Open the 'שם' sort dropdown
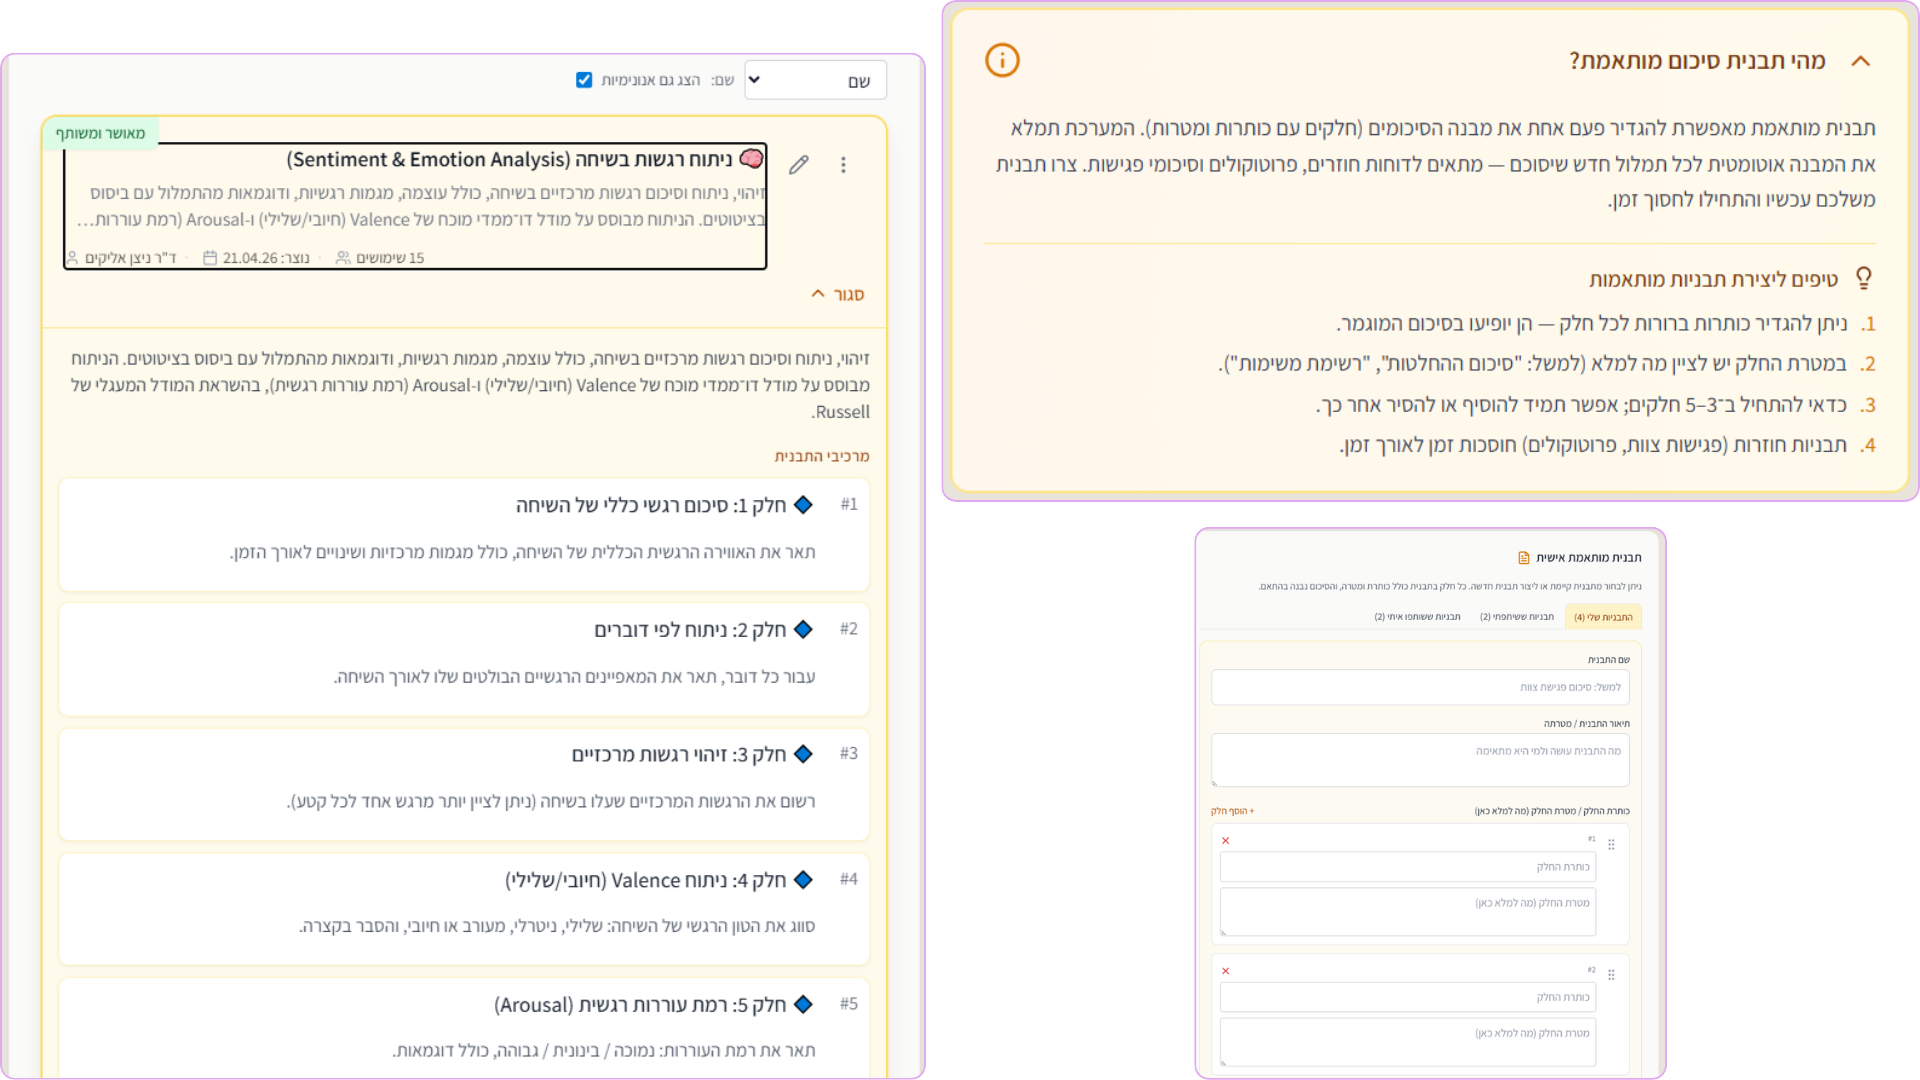Screen dimensions: 1920x1080 coord(815,80)
